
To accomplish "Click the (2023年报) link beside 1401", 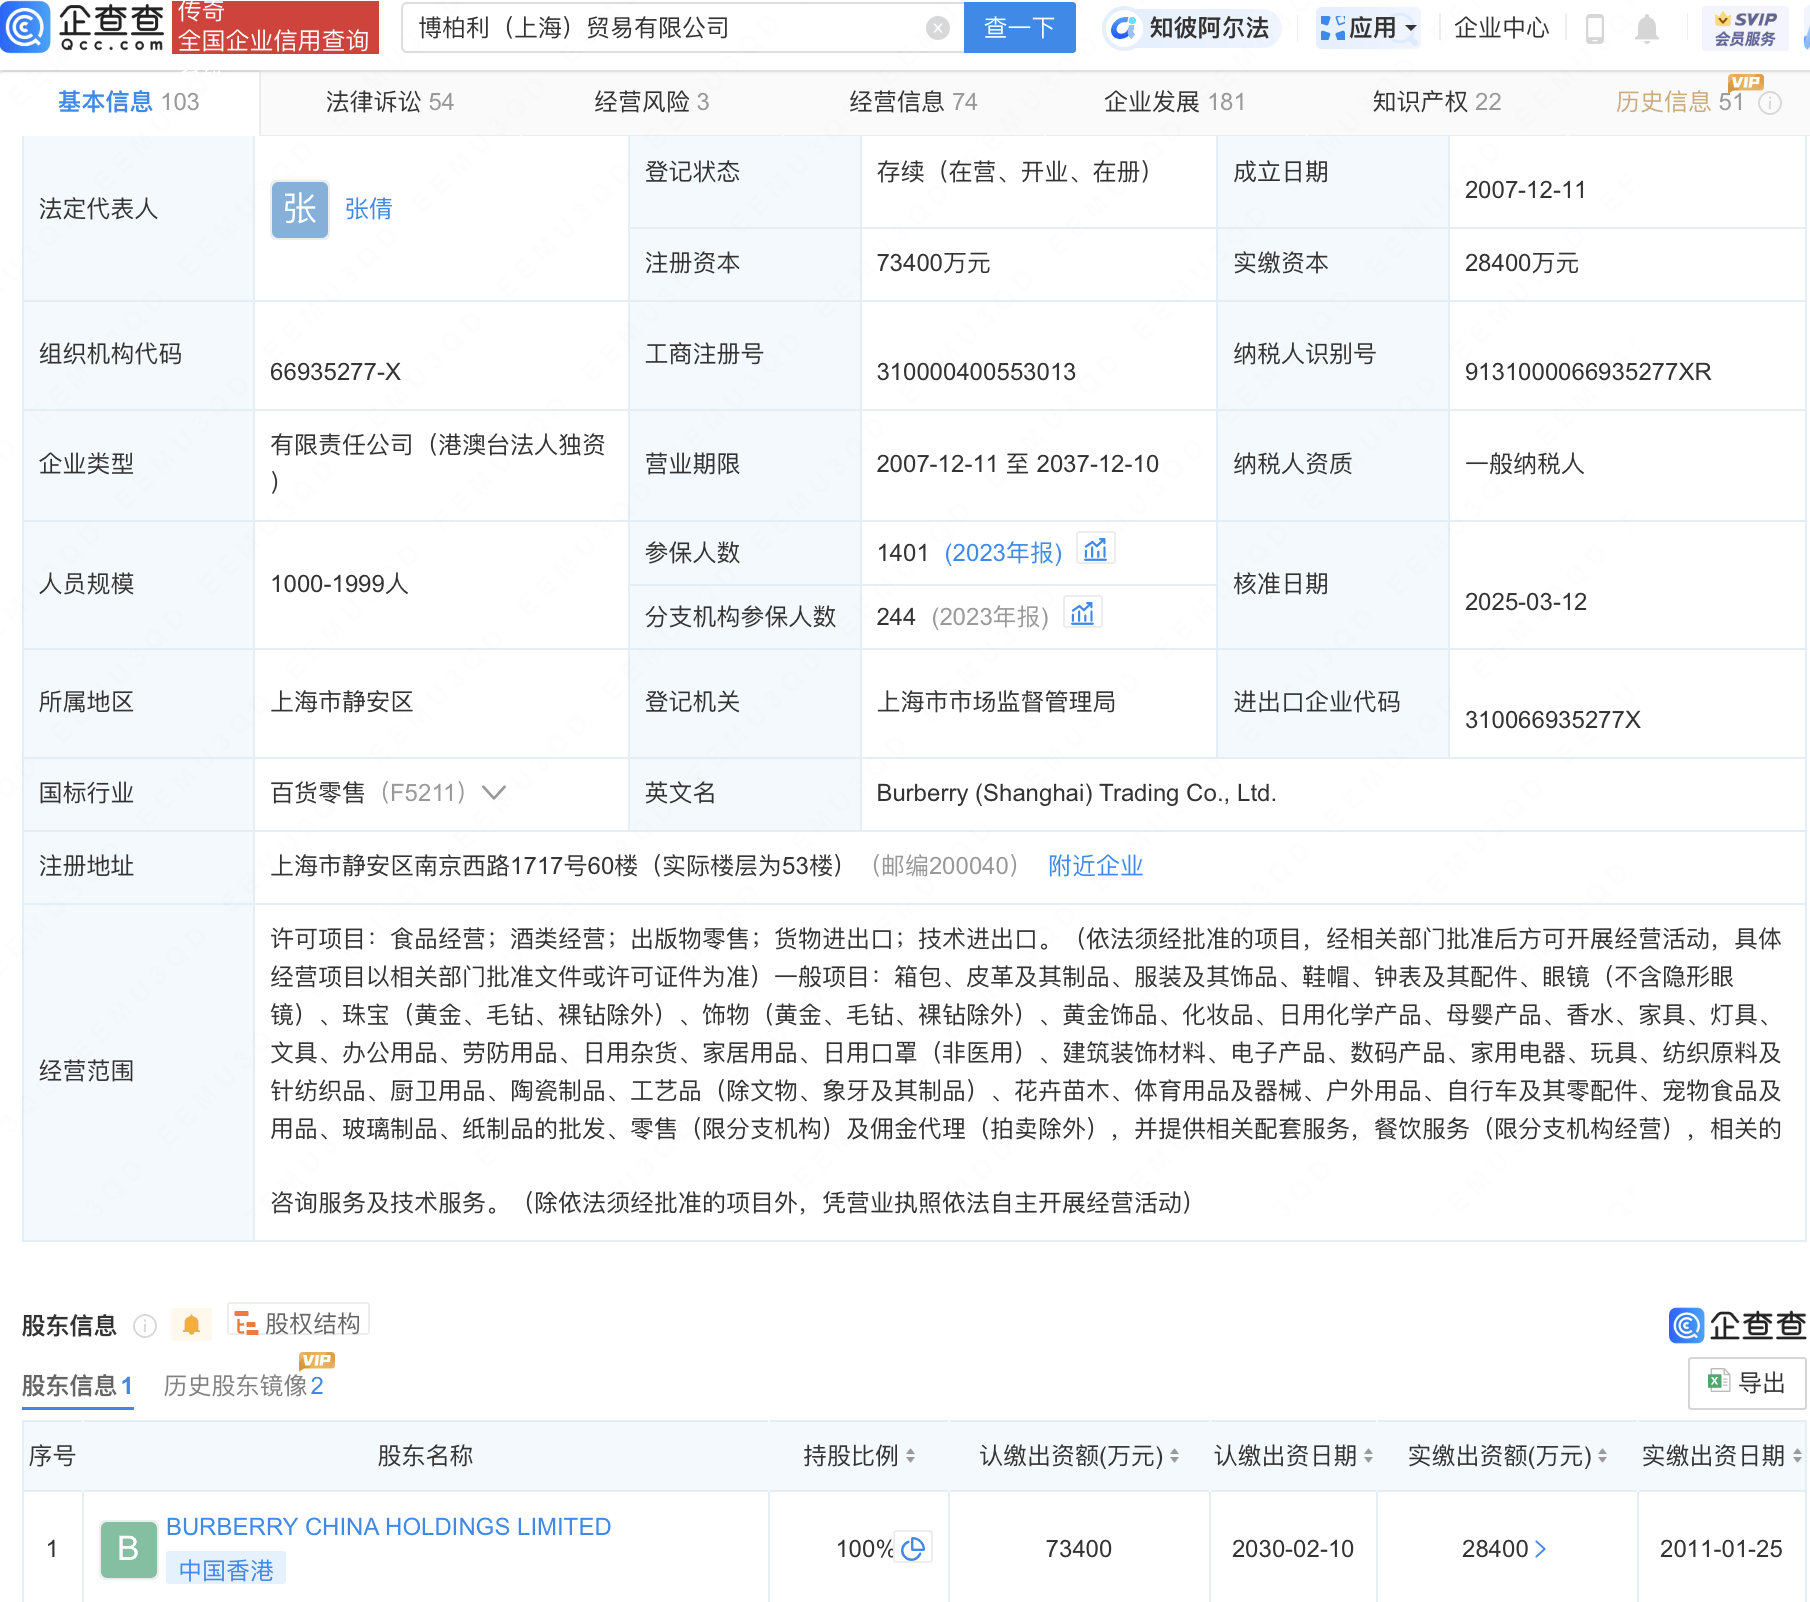I will click(1003, 553).
